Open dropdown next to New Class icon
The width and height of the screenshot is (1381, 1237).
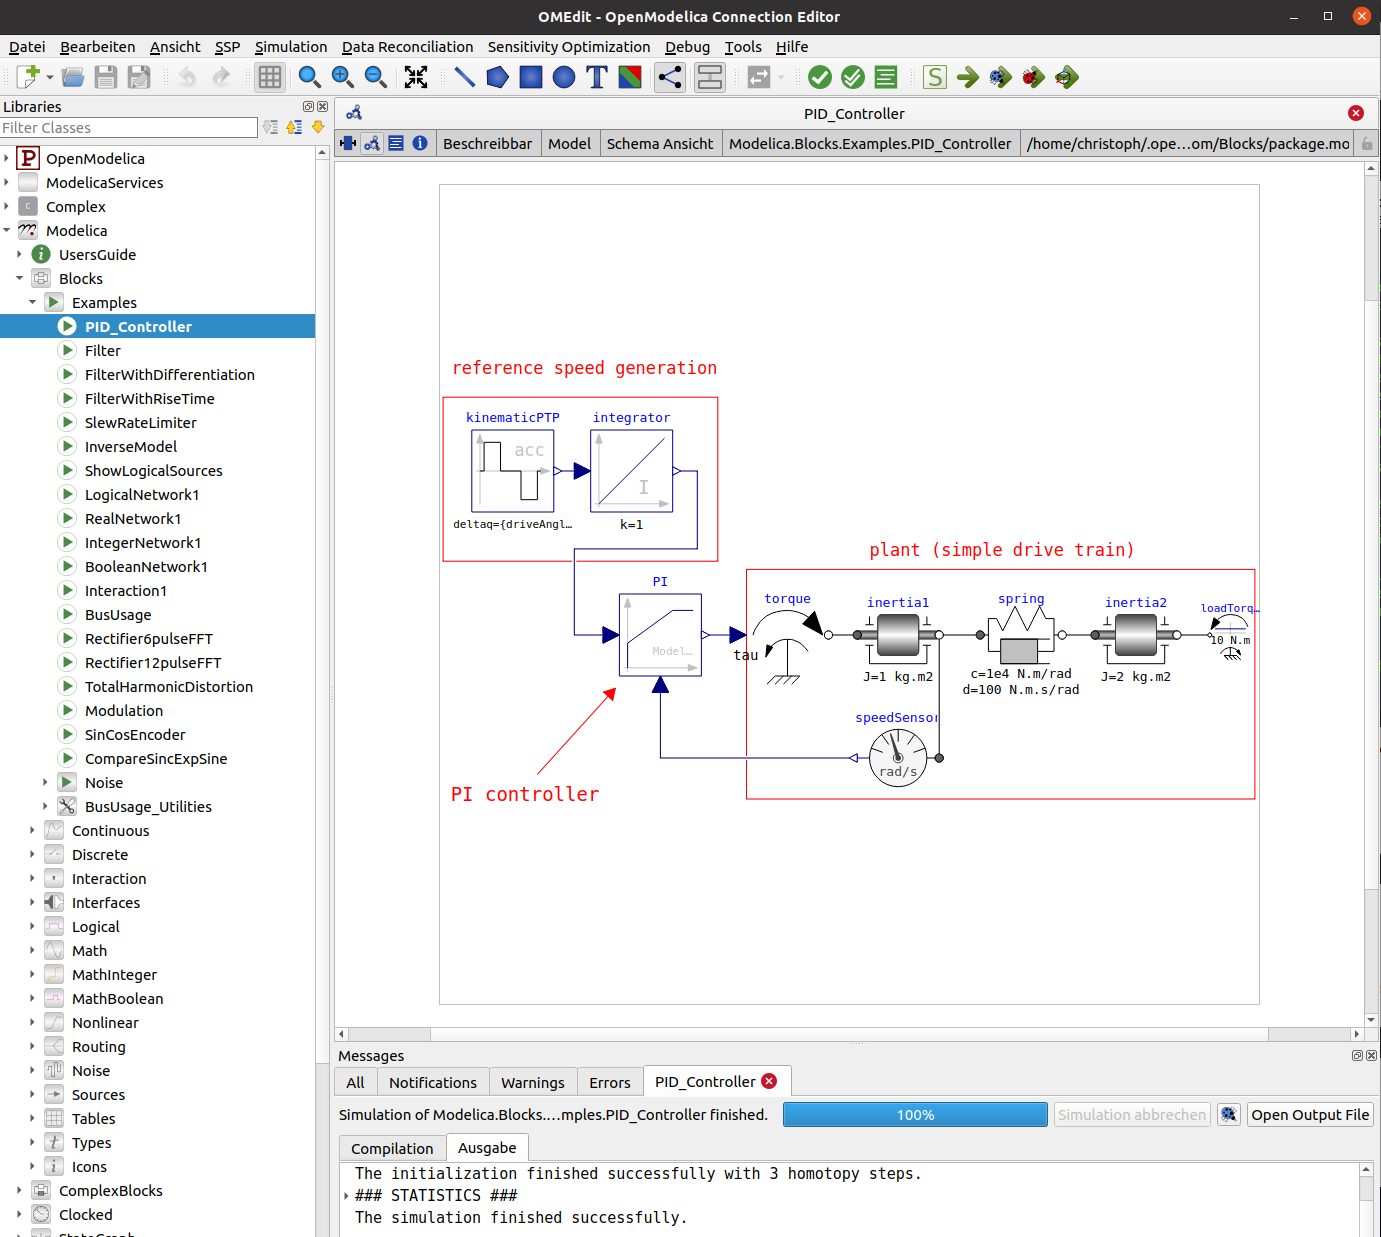click(50, 77)
